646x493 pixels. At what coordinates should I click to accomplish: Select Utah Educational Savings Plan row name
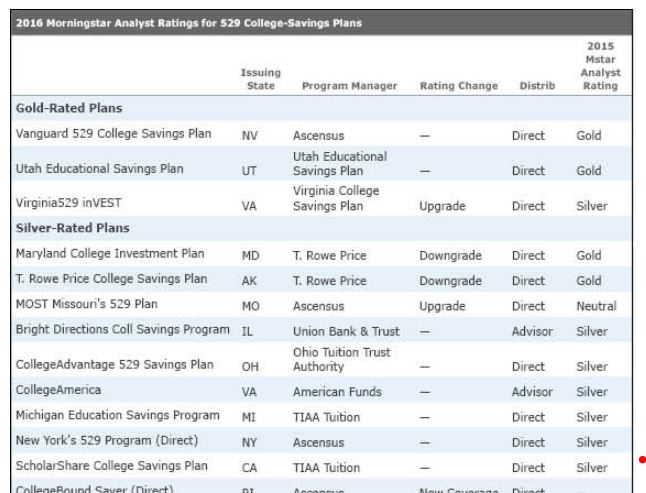[x=99, y=169]
